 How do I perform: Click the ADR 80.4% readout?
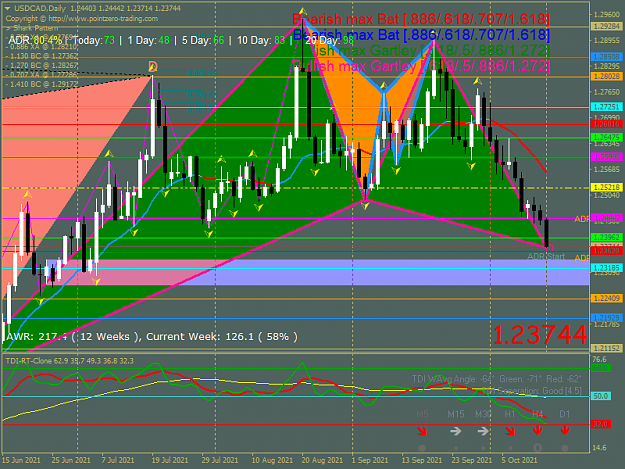pos(35,40)
